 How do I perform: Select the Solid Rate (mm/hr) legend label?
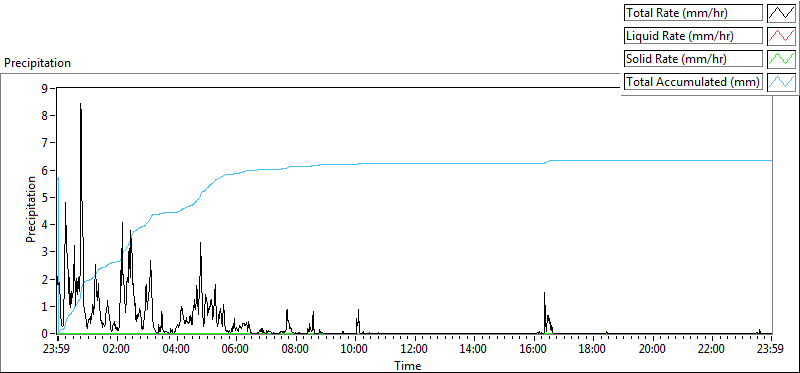(693, 59)
